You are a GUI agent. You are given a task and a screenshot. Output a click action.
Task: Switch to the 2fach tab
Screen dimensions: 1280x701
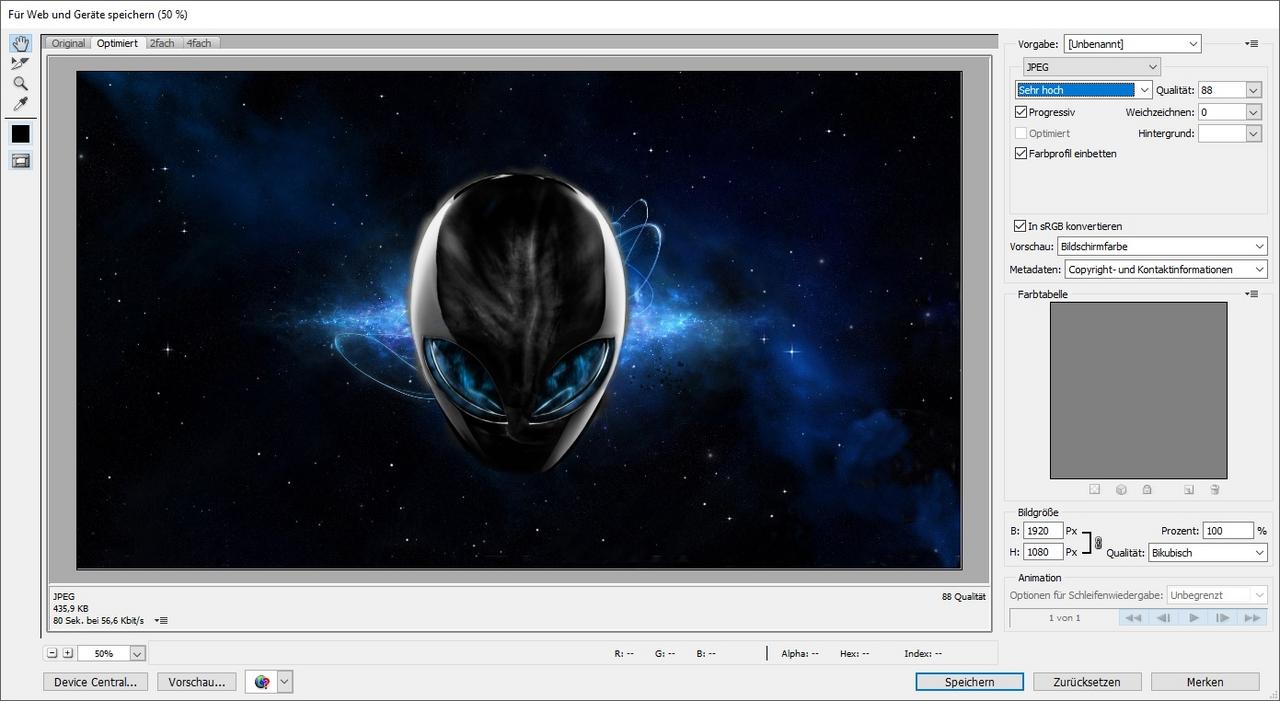162,43
